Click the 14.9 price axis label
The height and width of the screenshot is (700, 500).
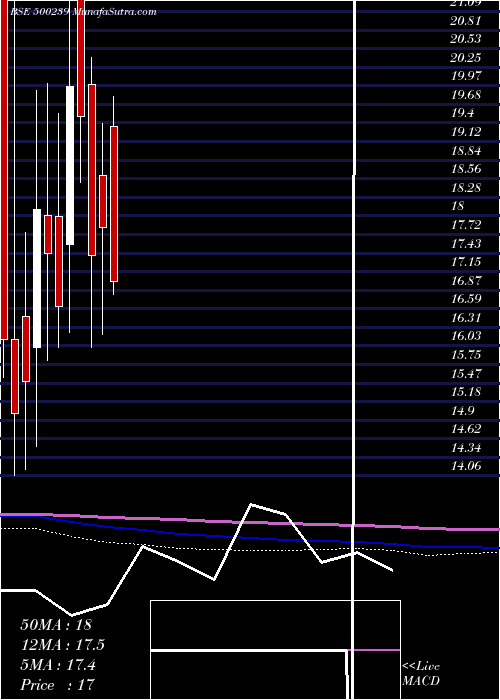[x=462, y=410]
